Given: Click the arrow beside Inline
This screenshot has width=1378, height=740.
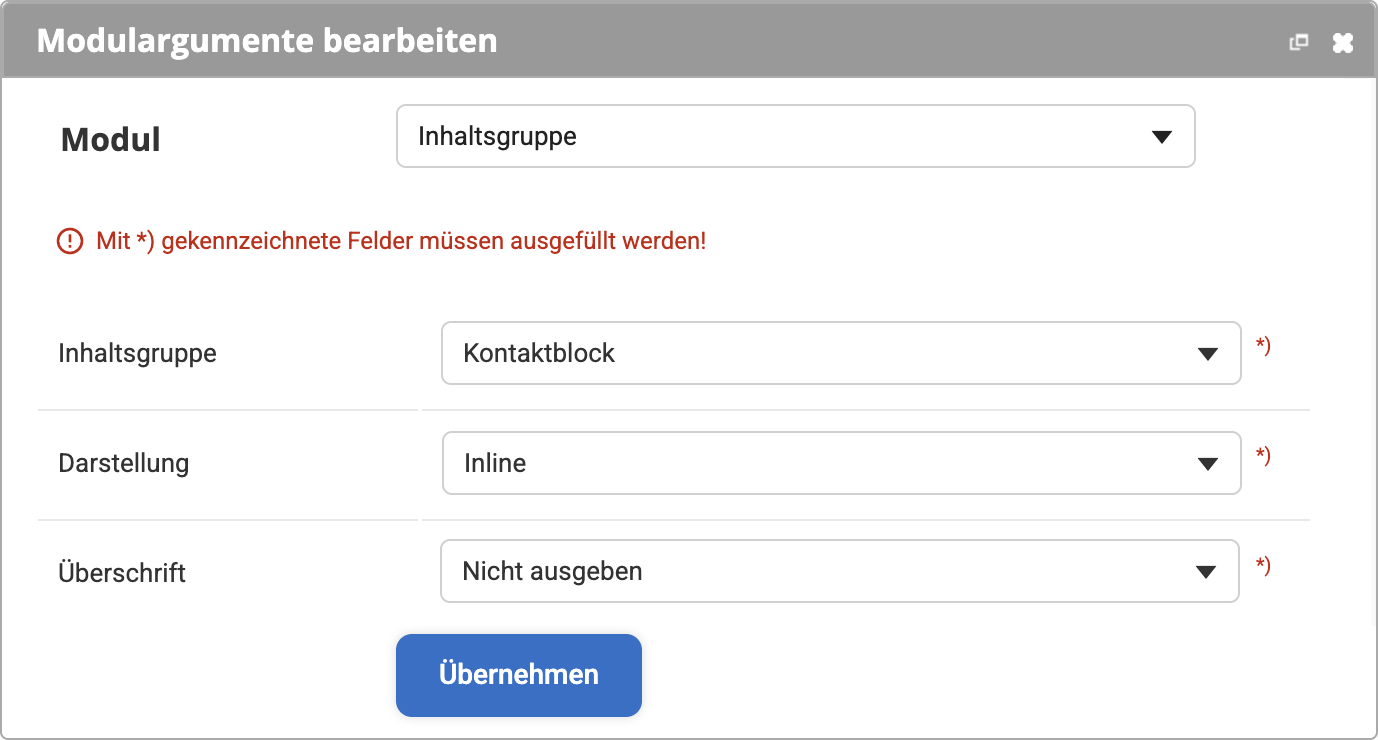Looking at the screenshot, I should (1207, 464).
